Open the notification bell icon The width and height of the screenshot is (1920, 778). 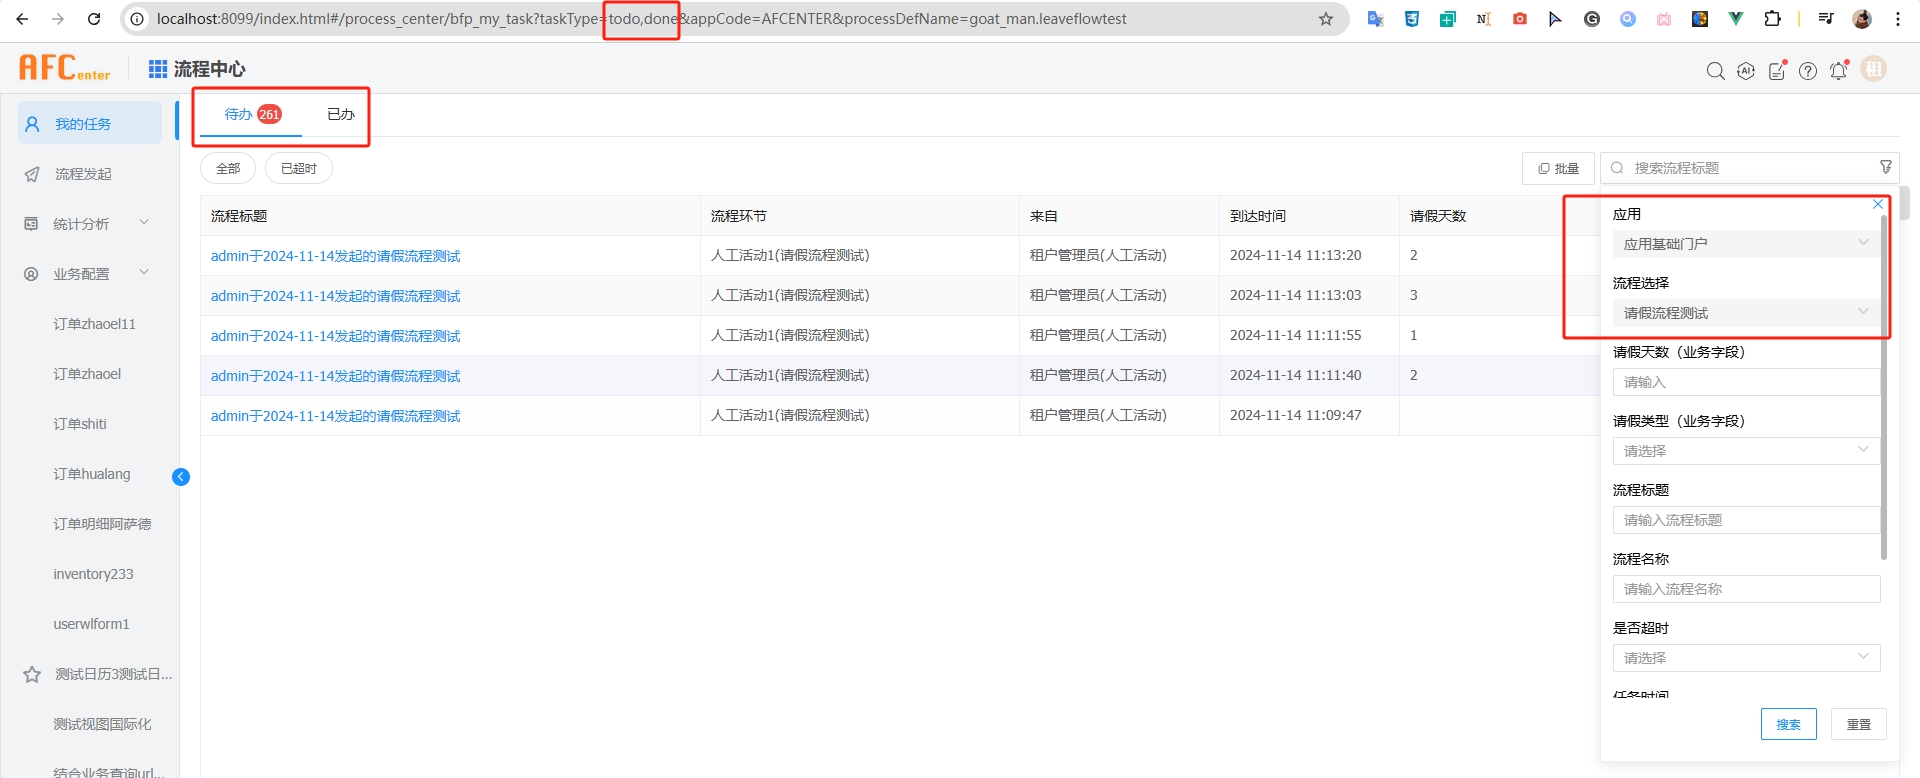[1838, 70]
